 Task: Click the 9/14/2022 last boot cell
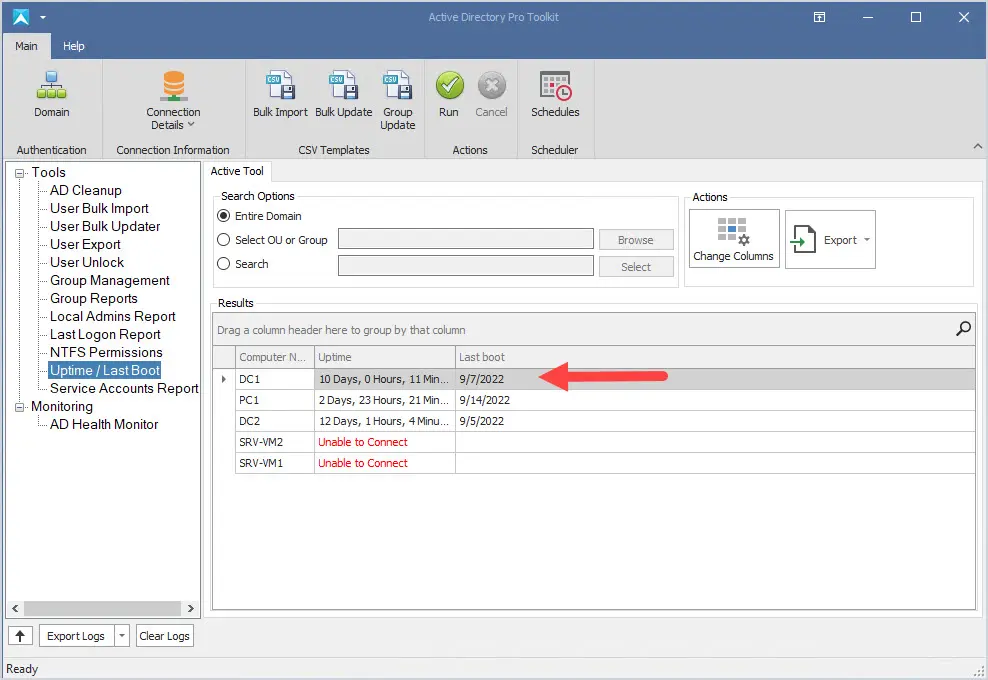pyautogui.click(x=715, y=400)
